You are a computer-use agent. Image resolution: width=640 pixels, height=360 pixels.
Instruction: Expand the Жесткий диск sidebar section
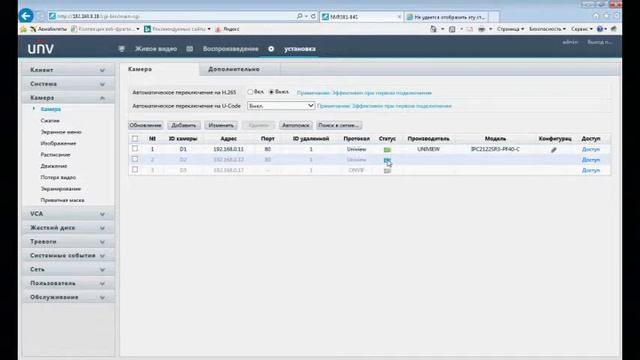(x=68, y=228)
